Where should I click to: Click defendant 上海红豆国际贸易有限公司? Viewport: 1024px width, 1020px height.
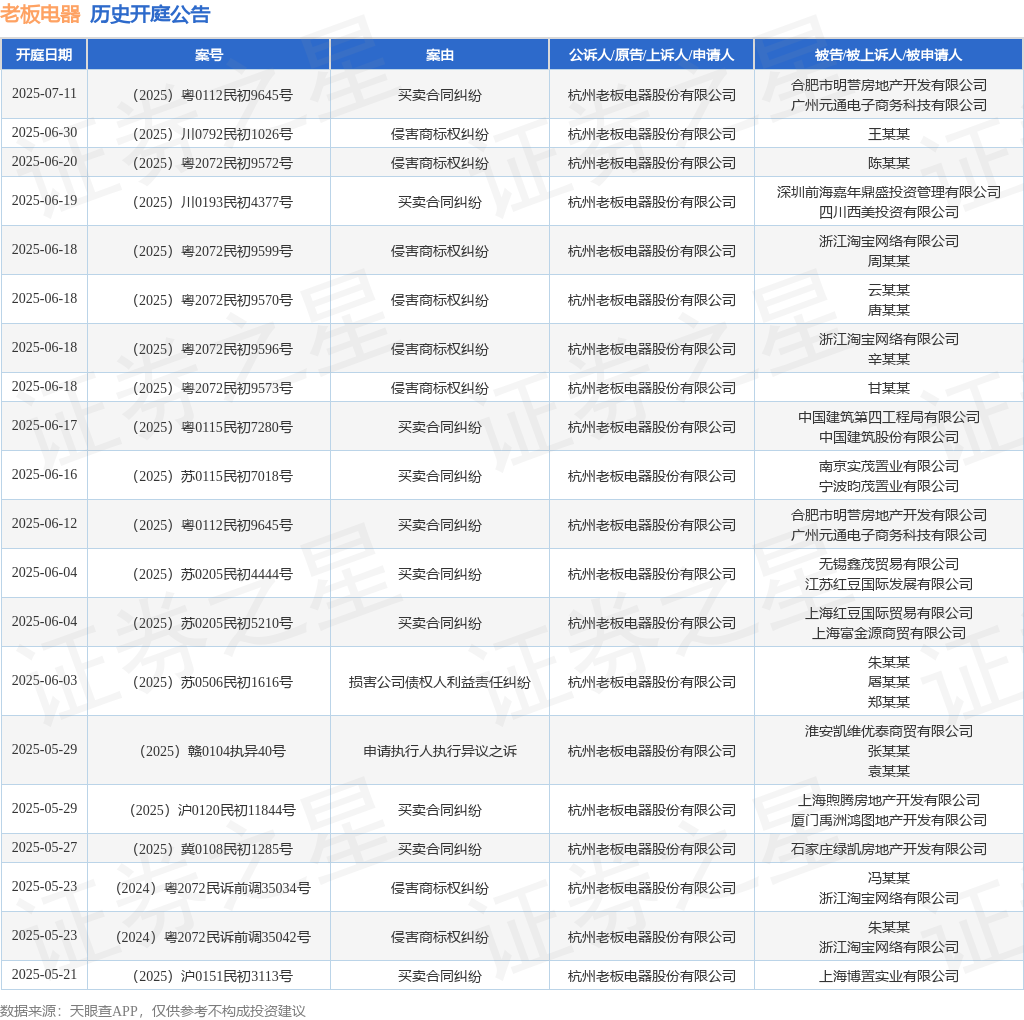(889, 613)
